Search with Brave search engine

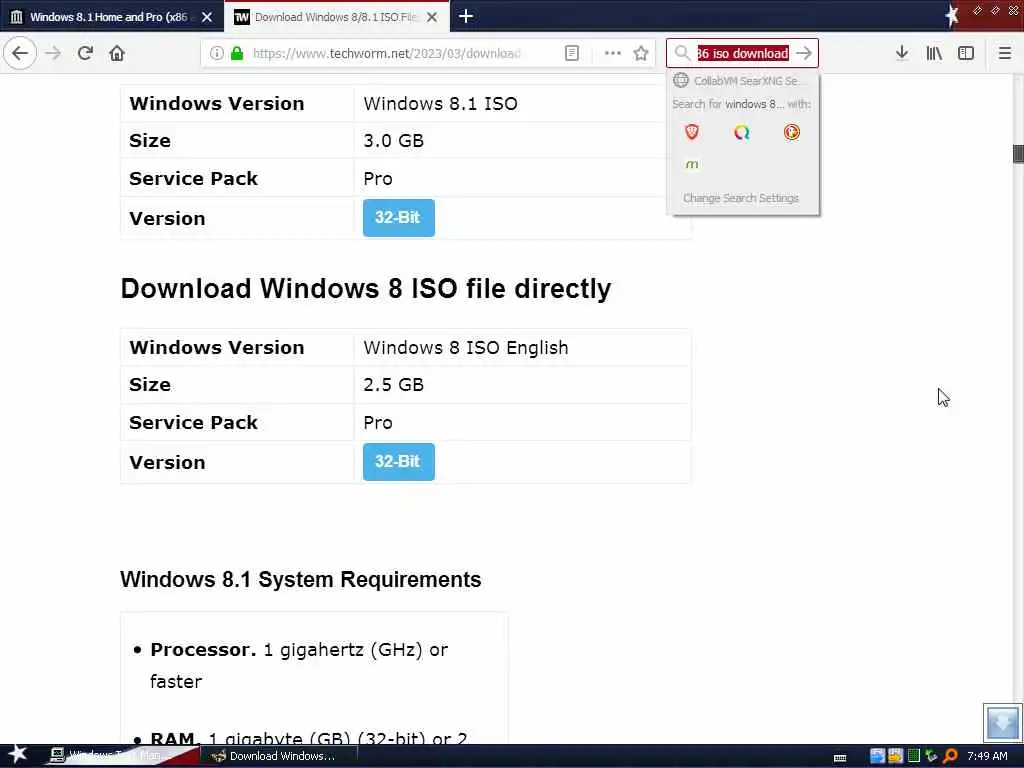pyautogui.click(x=692, y=133)
